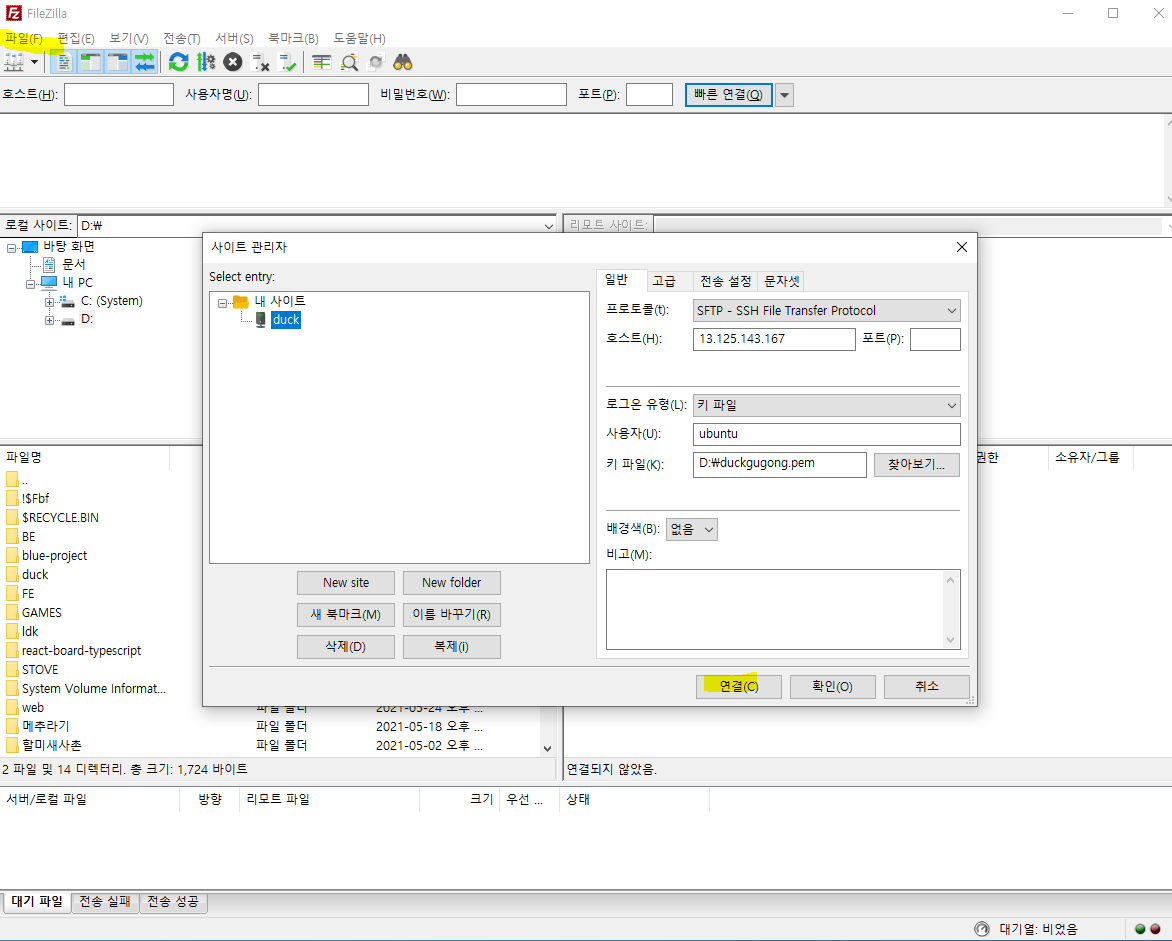
Task: Select the 문서 tree item
Action: [73, 265]
